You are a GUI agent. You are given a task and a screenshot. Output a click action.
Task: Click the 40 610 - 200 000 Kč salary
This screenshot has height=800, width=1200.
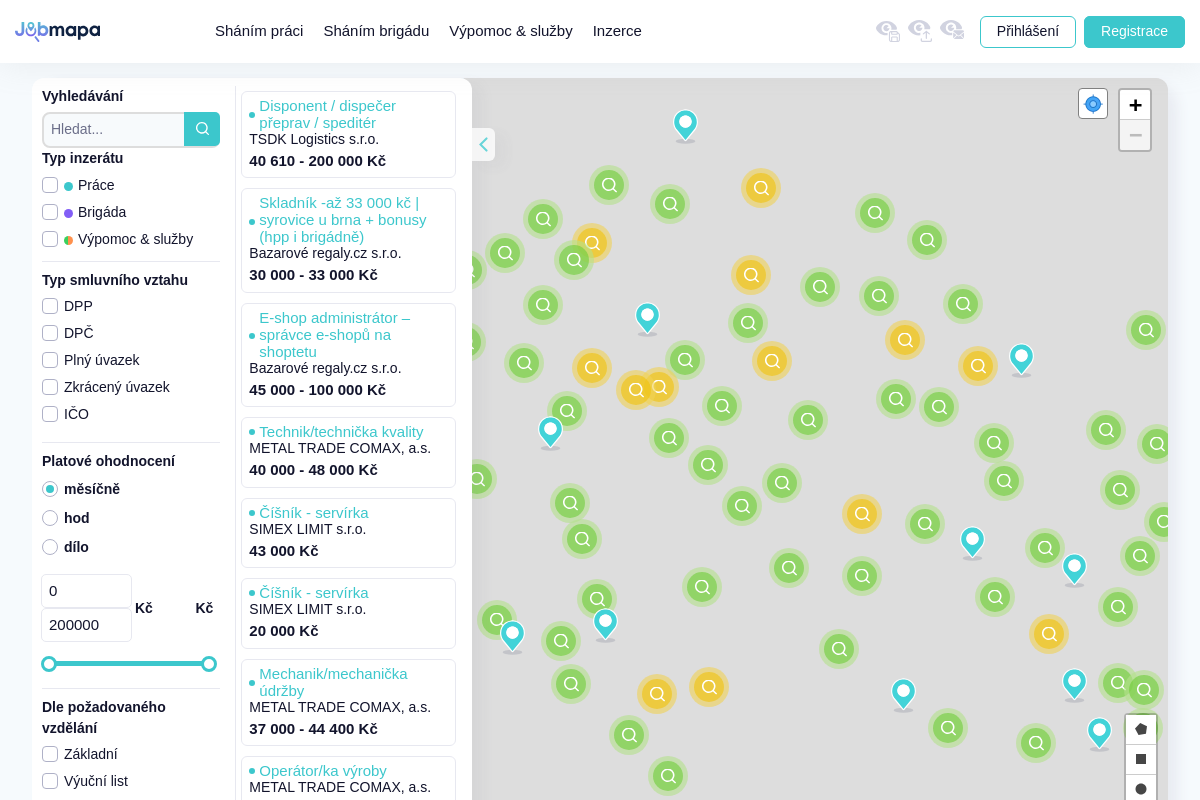317,161
